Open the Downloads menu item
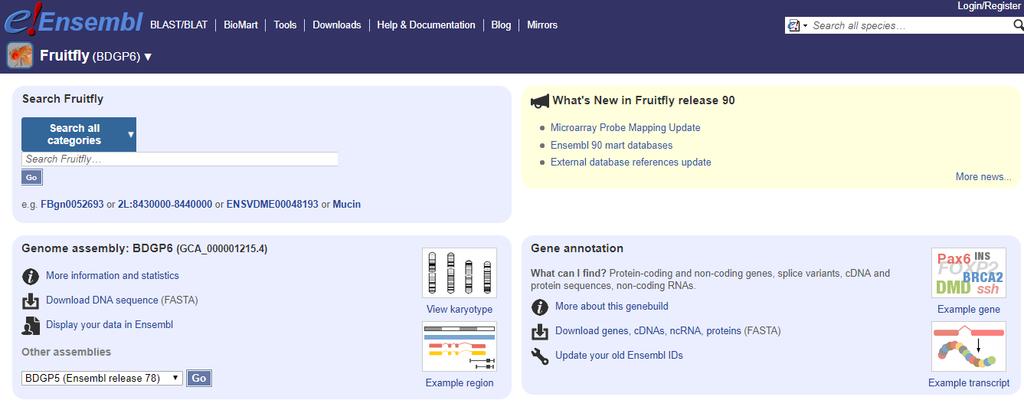The image size is (1024, 407). coord(336,25)
